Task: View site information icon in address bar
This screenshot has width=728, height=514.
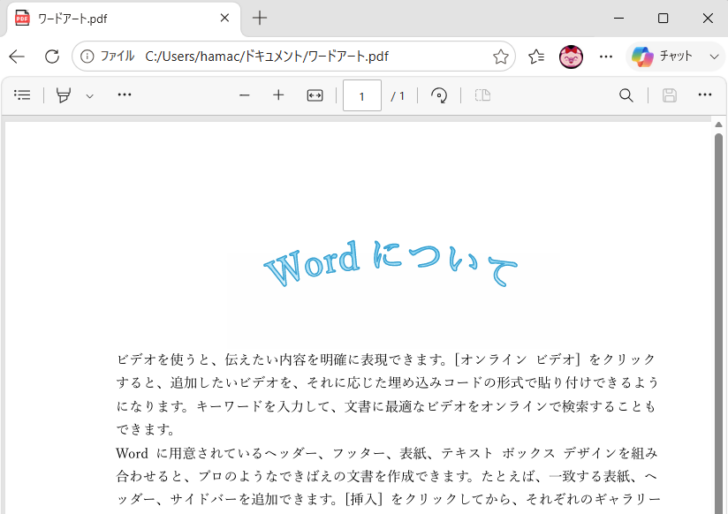Action: coord(87,57)
